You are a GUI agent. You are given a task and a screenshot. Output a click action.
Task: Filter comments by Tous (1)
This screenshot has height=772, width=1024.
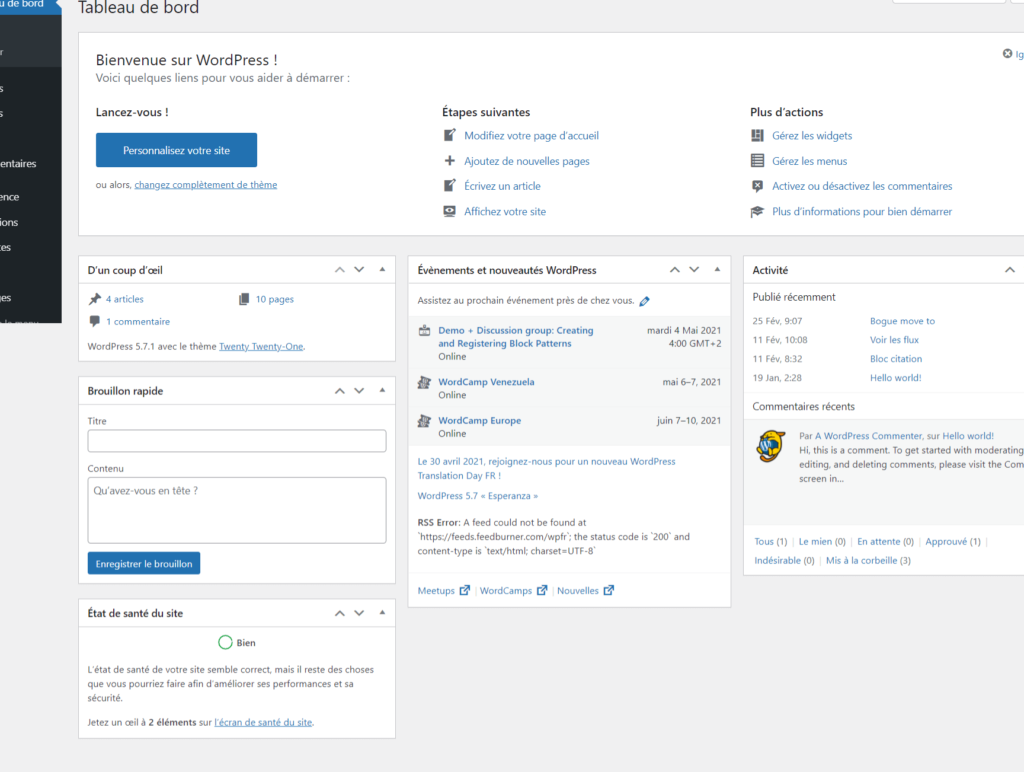click(x=771, y=541)
